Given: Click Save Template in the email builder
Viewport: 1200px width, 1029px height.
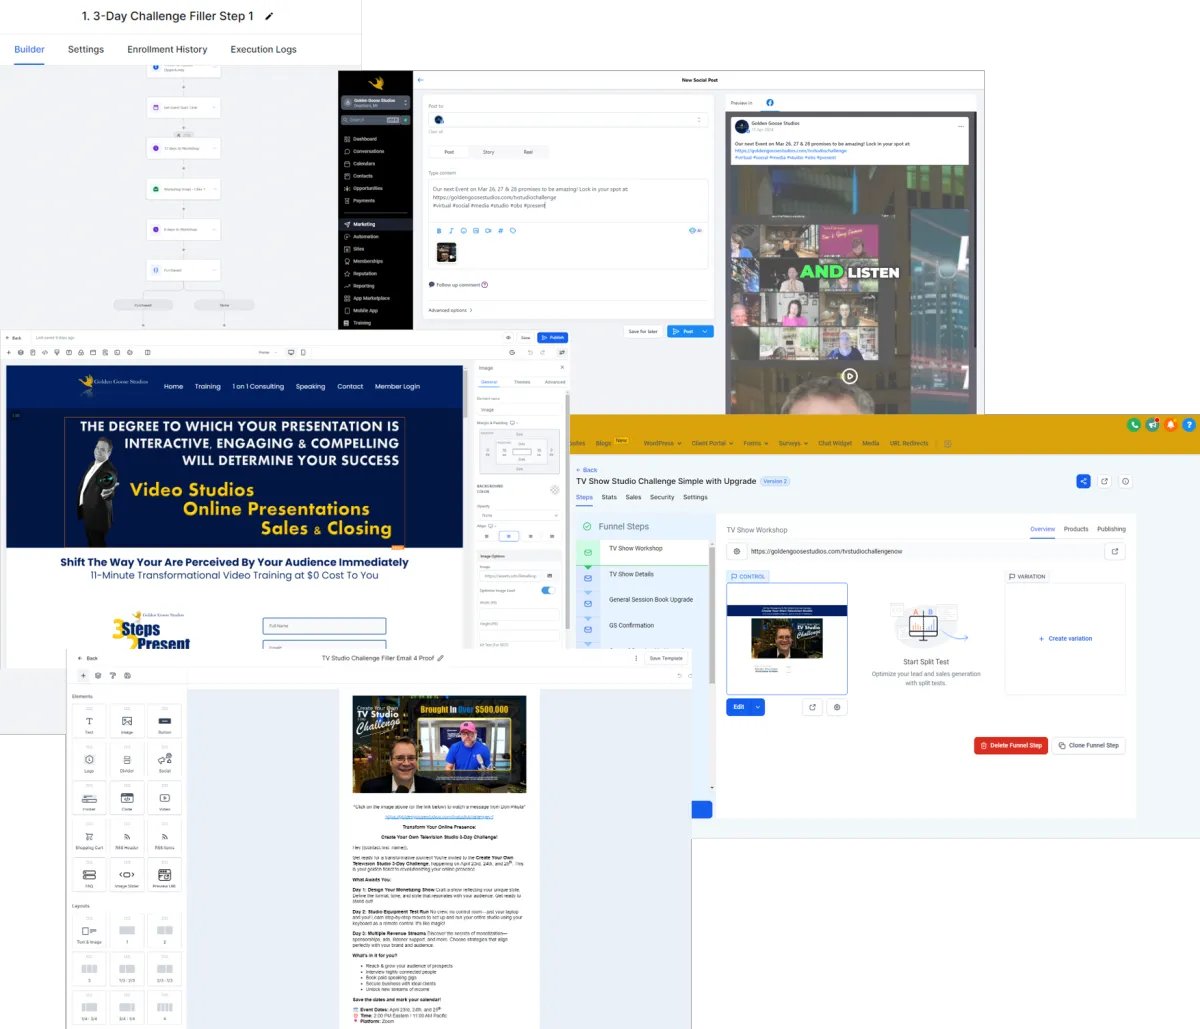Looking at the screenshot, I should coord(666,658).
